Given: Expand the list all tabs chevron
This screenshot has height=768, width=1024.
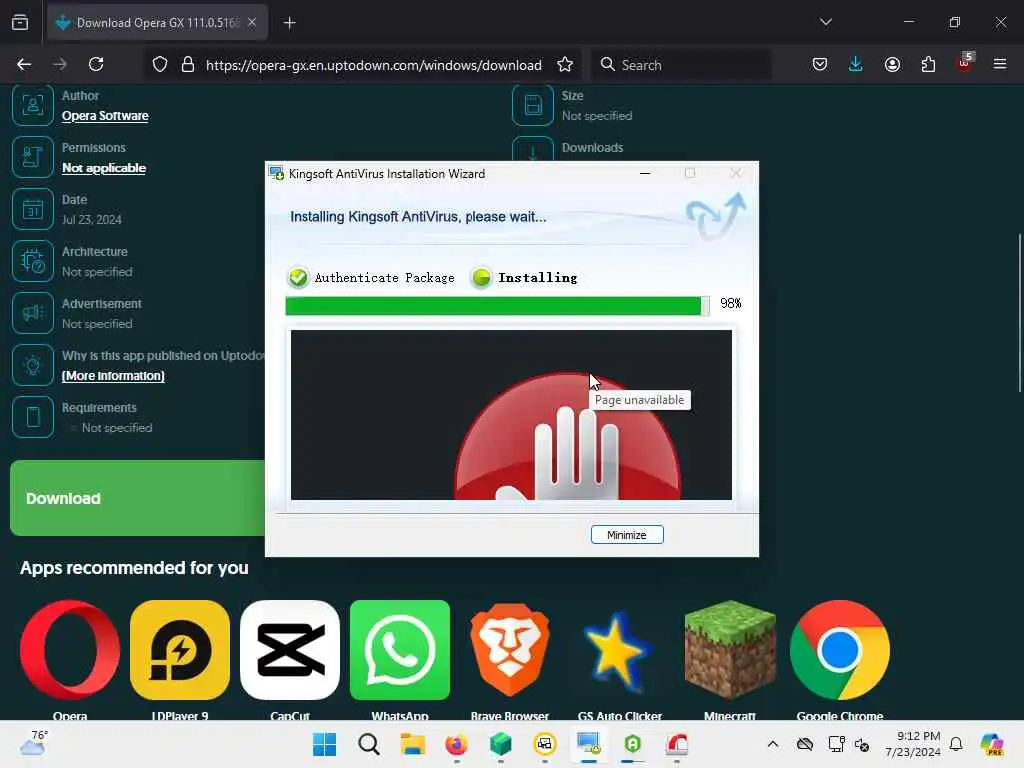Looking at the screenshot, I should click(825, 22).
